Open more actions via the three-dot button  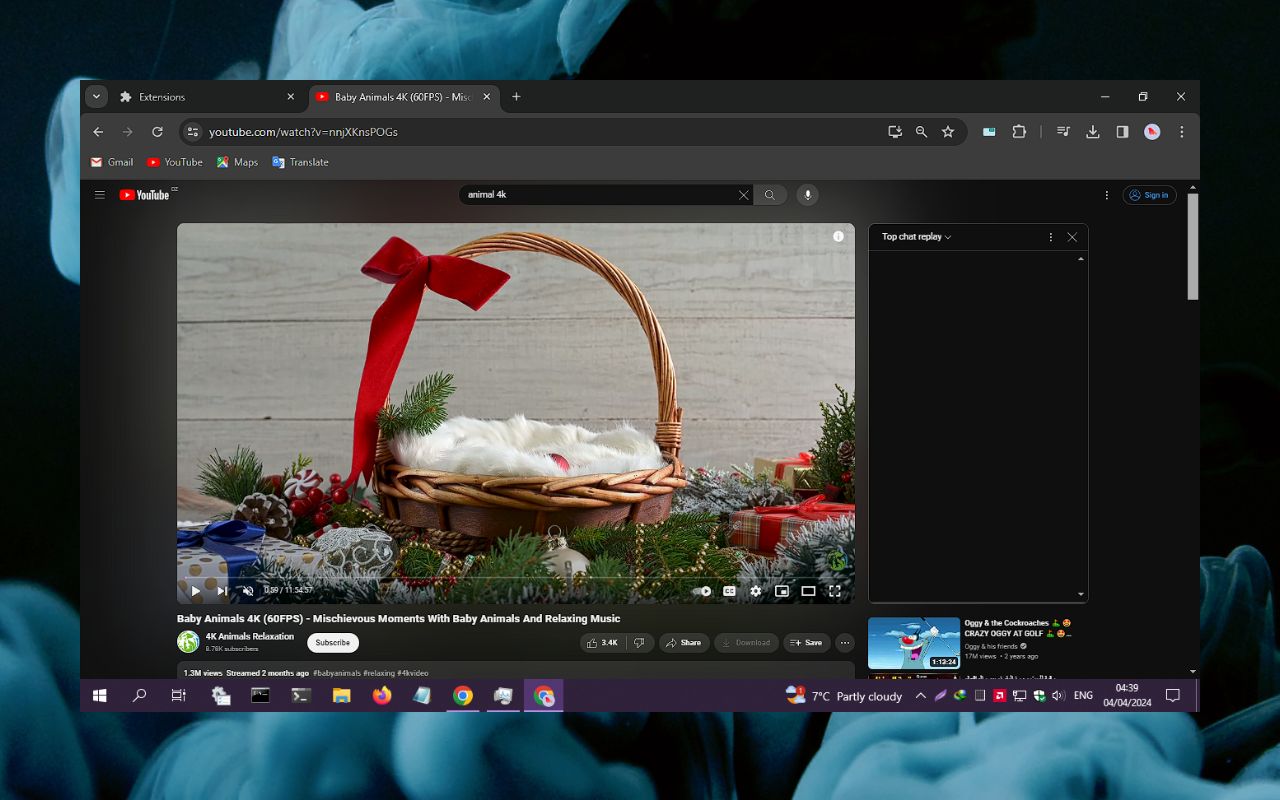click(x=844, y=643)
